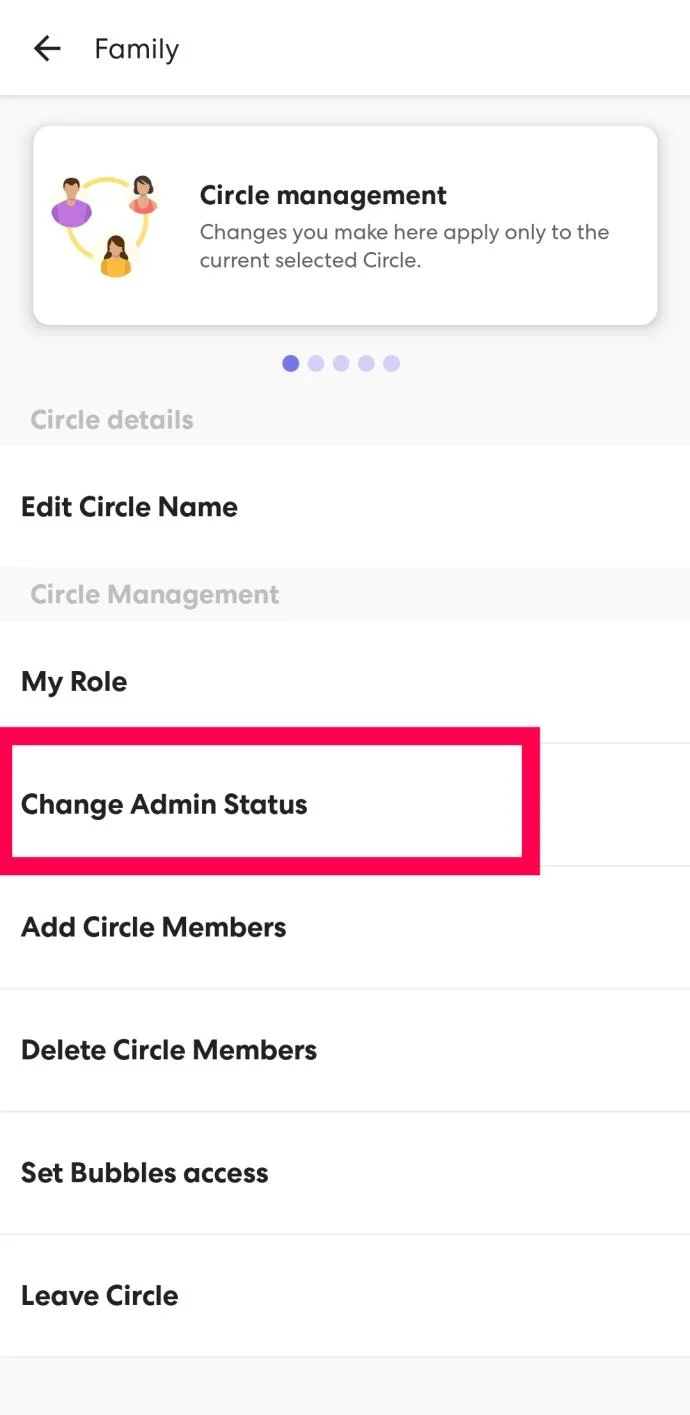Open Delete Circle Members
Viewport: 690px width, 1415px height.
(168, 1050)
